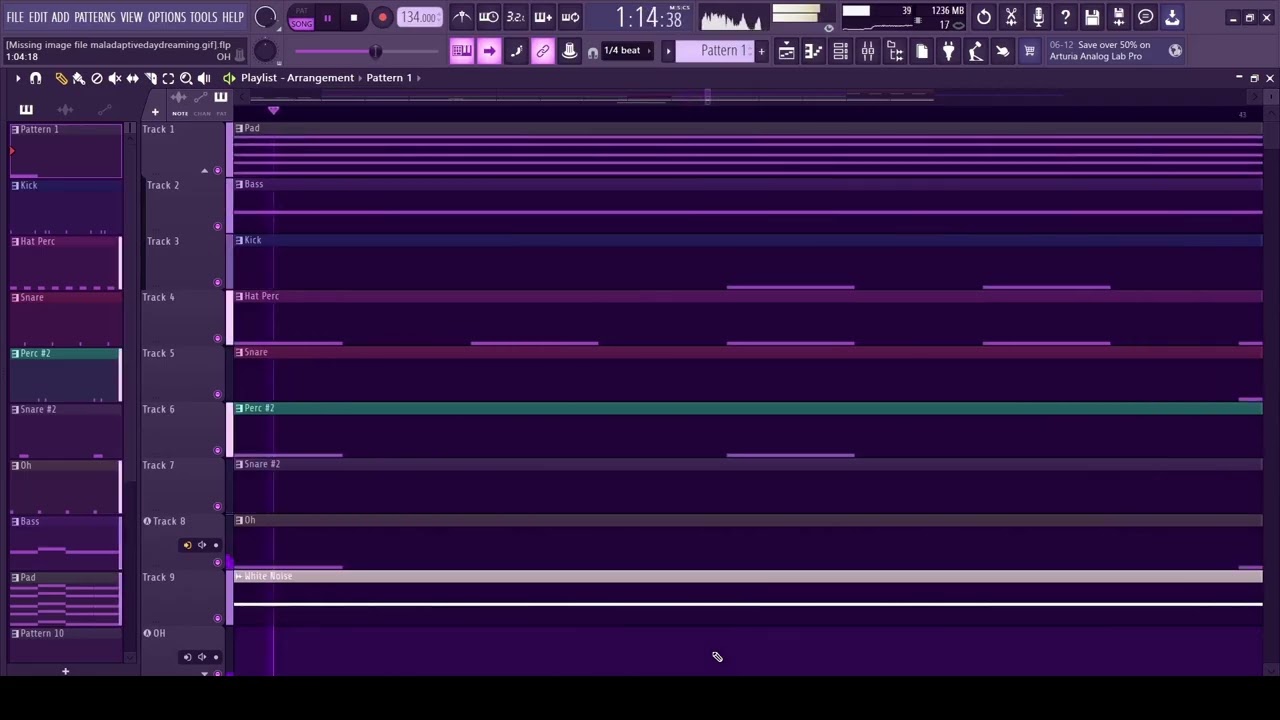Select the playlist select tool
Image resolution: width=1280 pixels, height=720 pixels.
(169, 78)
